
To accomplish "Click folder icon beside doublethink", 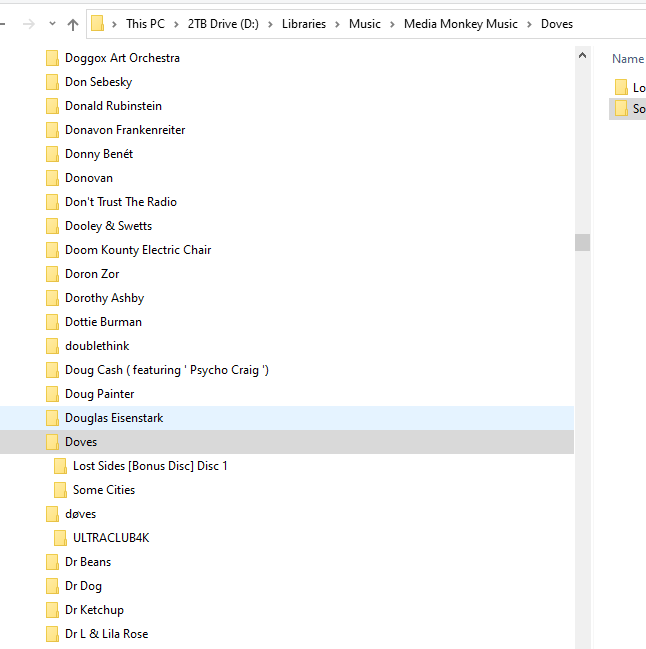I will point(52,346).
